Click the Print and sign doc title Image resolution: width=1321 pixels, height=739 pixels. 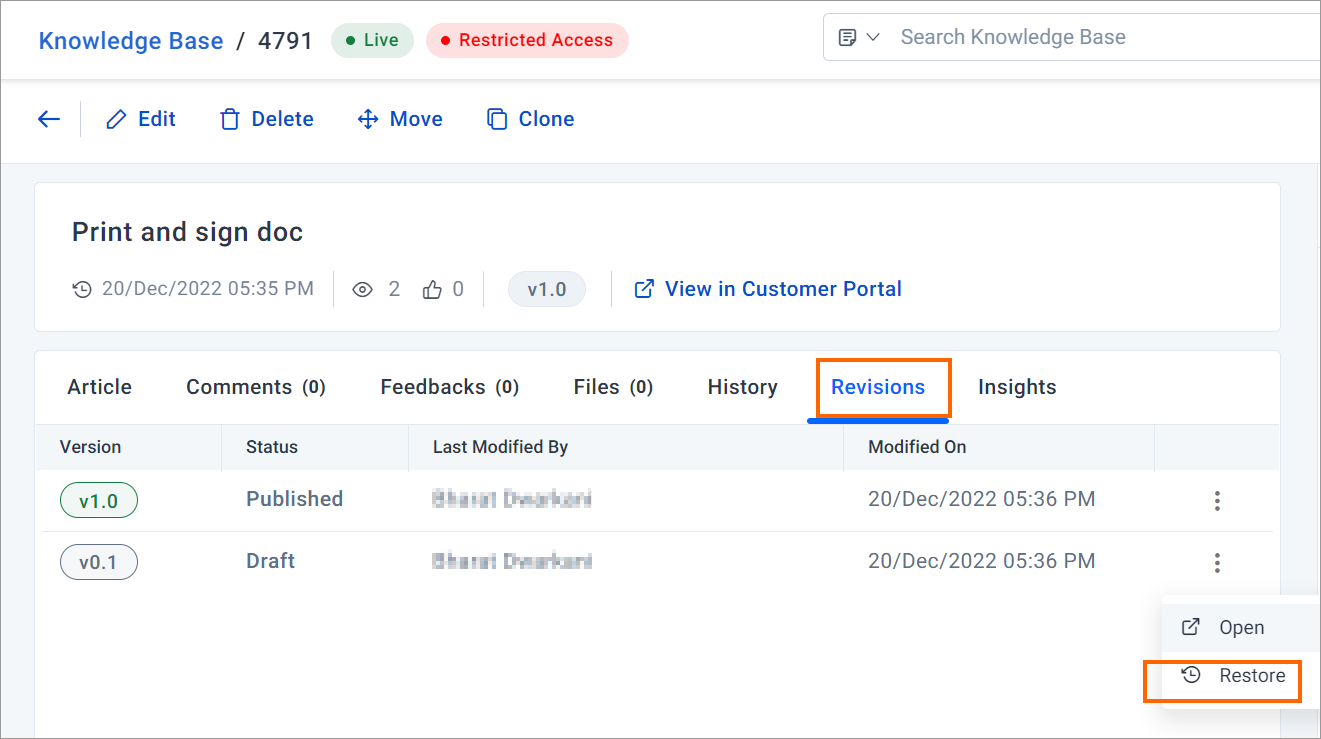tap(188, 232)
